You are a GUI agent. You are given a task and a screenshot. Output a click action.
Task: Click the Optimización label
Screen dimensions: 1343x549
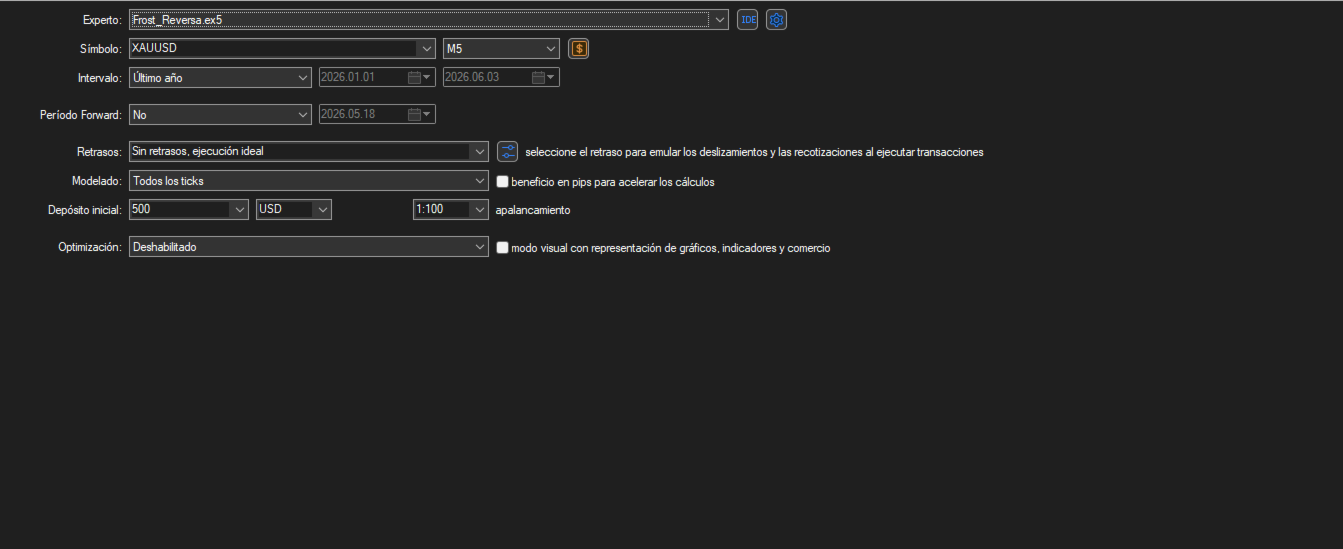point(90,248)
